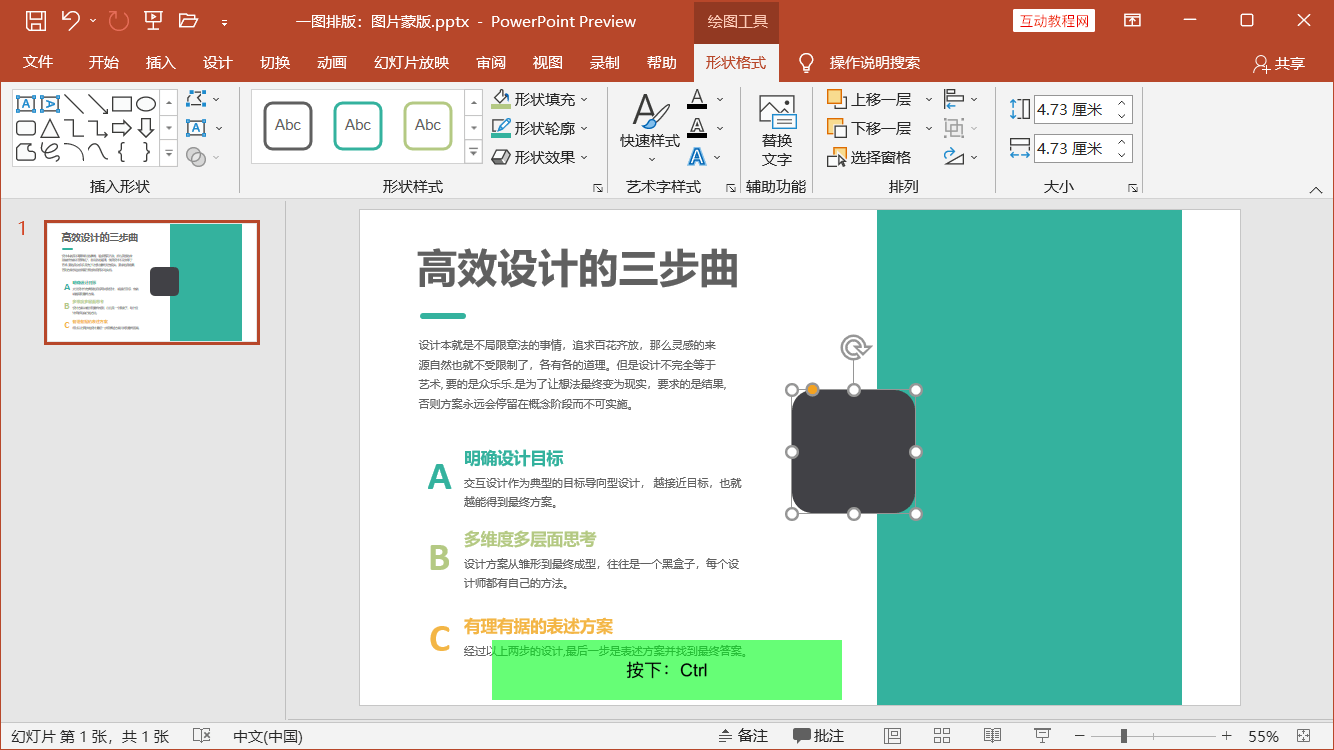The image size is (1334, 750).
Task: Click the spell check icon in status bar
Action: pos(201,736)
